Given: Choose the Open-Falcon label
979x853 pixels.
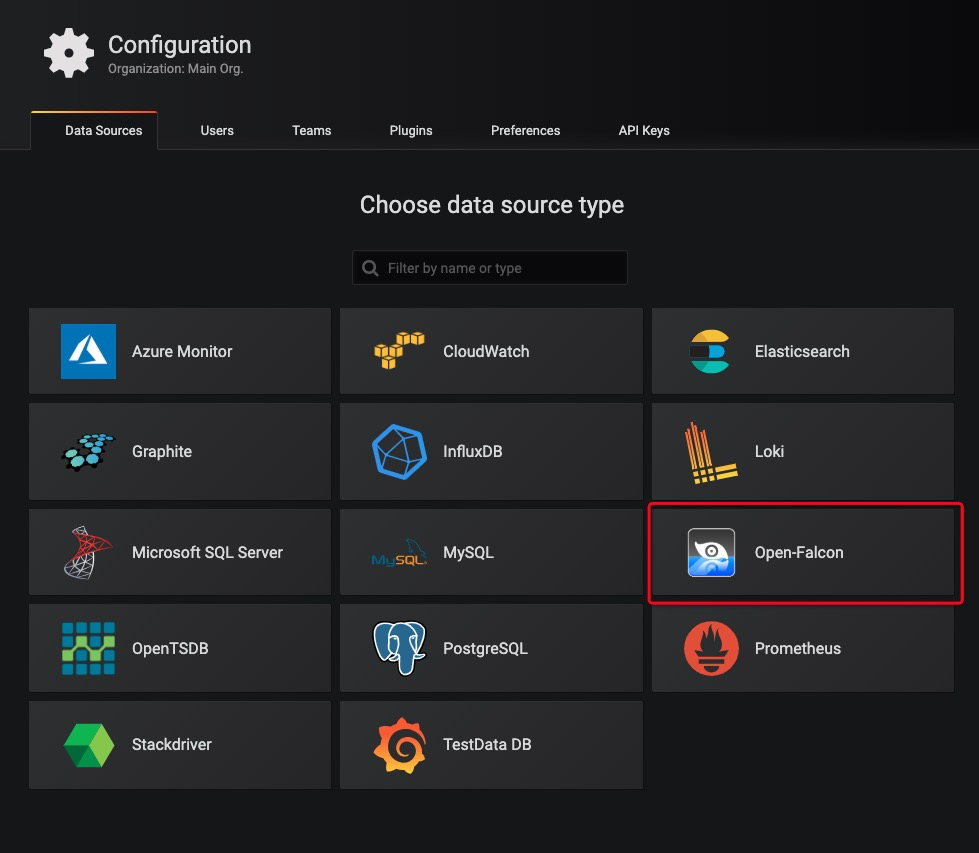Looking at the screenshot, I should (799, 553).
